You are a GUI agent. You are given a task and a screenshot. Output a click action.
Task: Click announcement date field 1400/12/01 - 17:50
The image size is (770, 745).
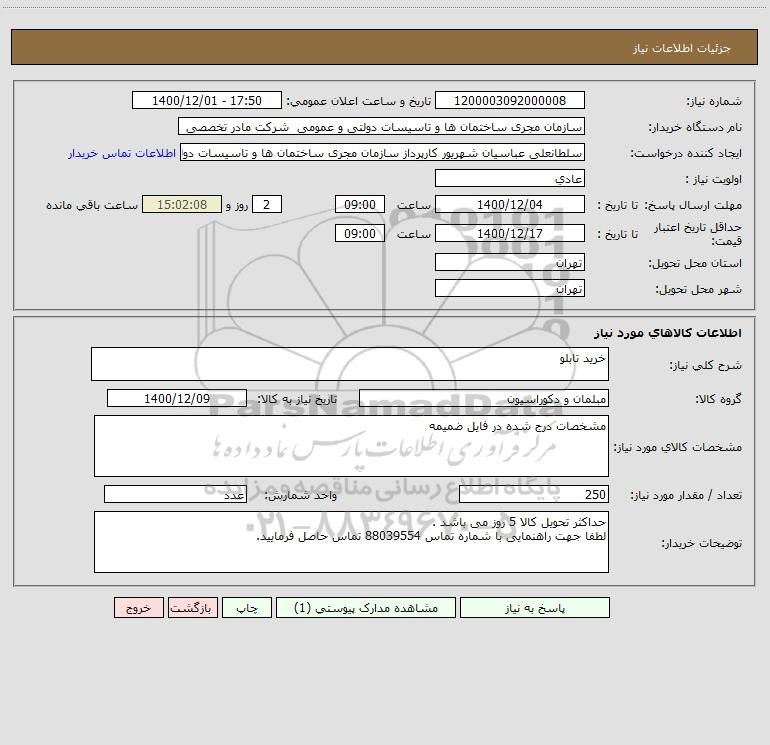tap(207, 100)
